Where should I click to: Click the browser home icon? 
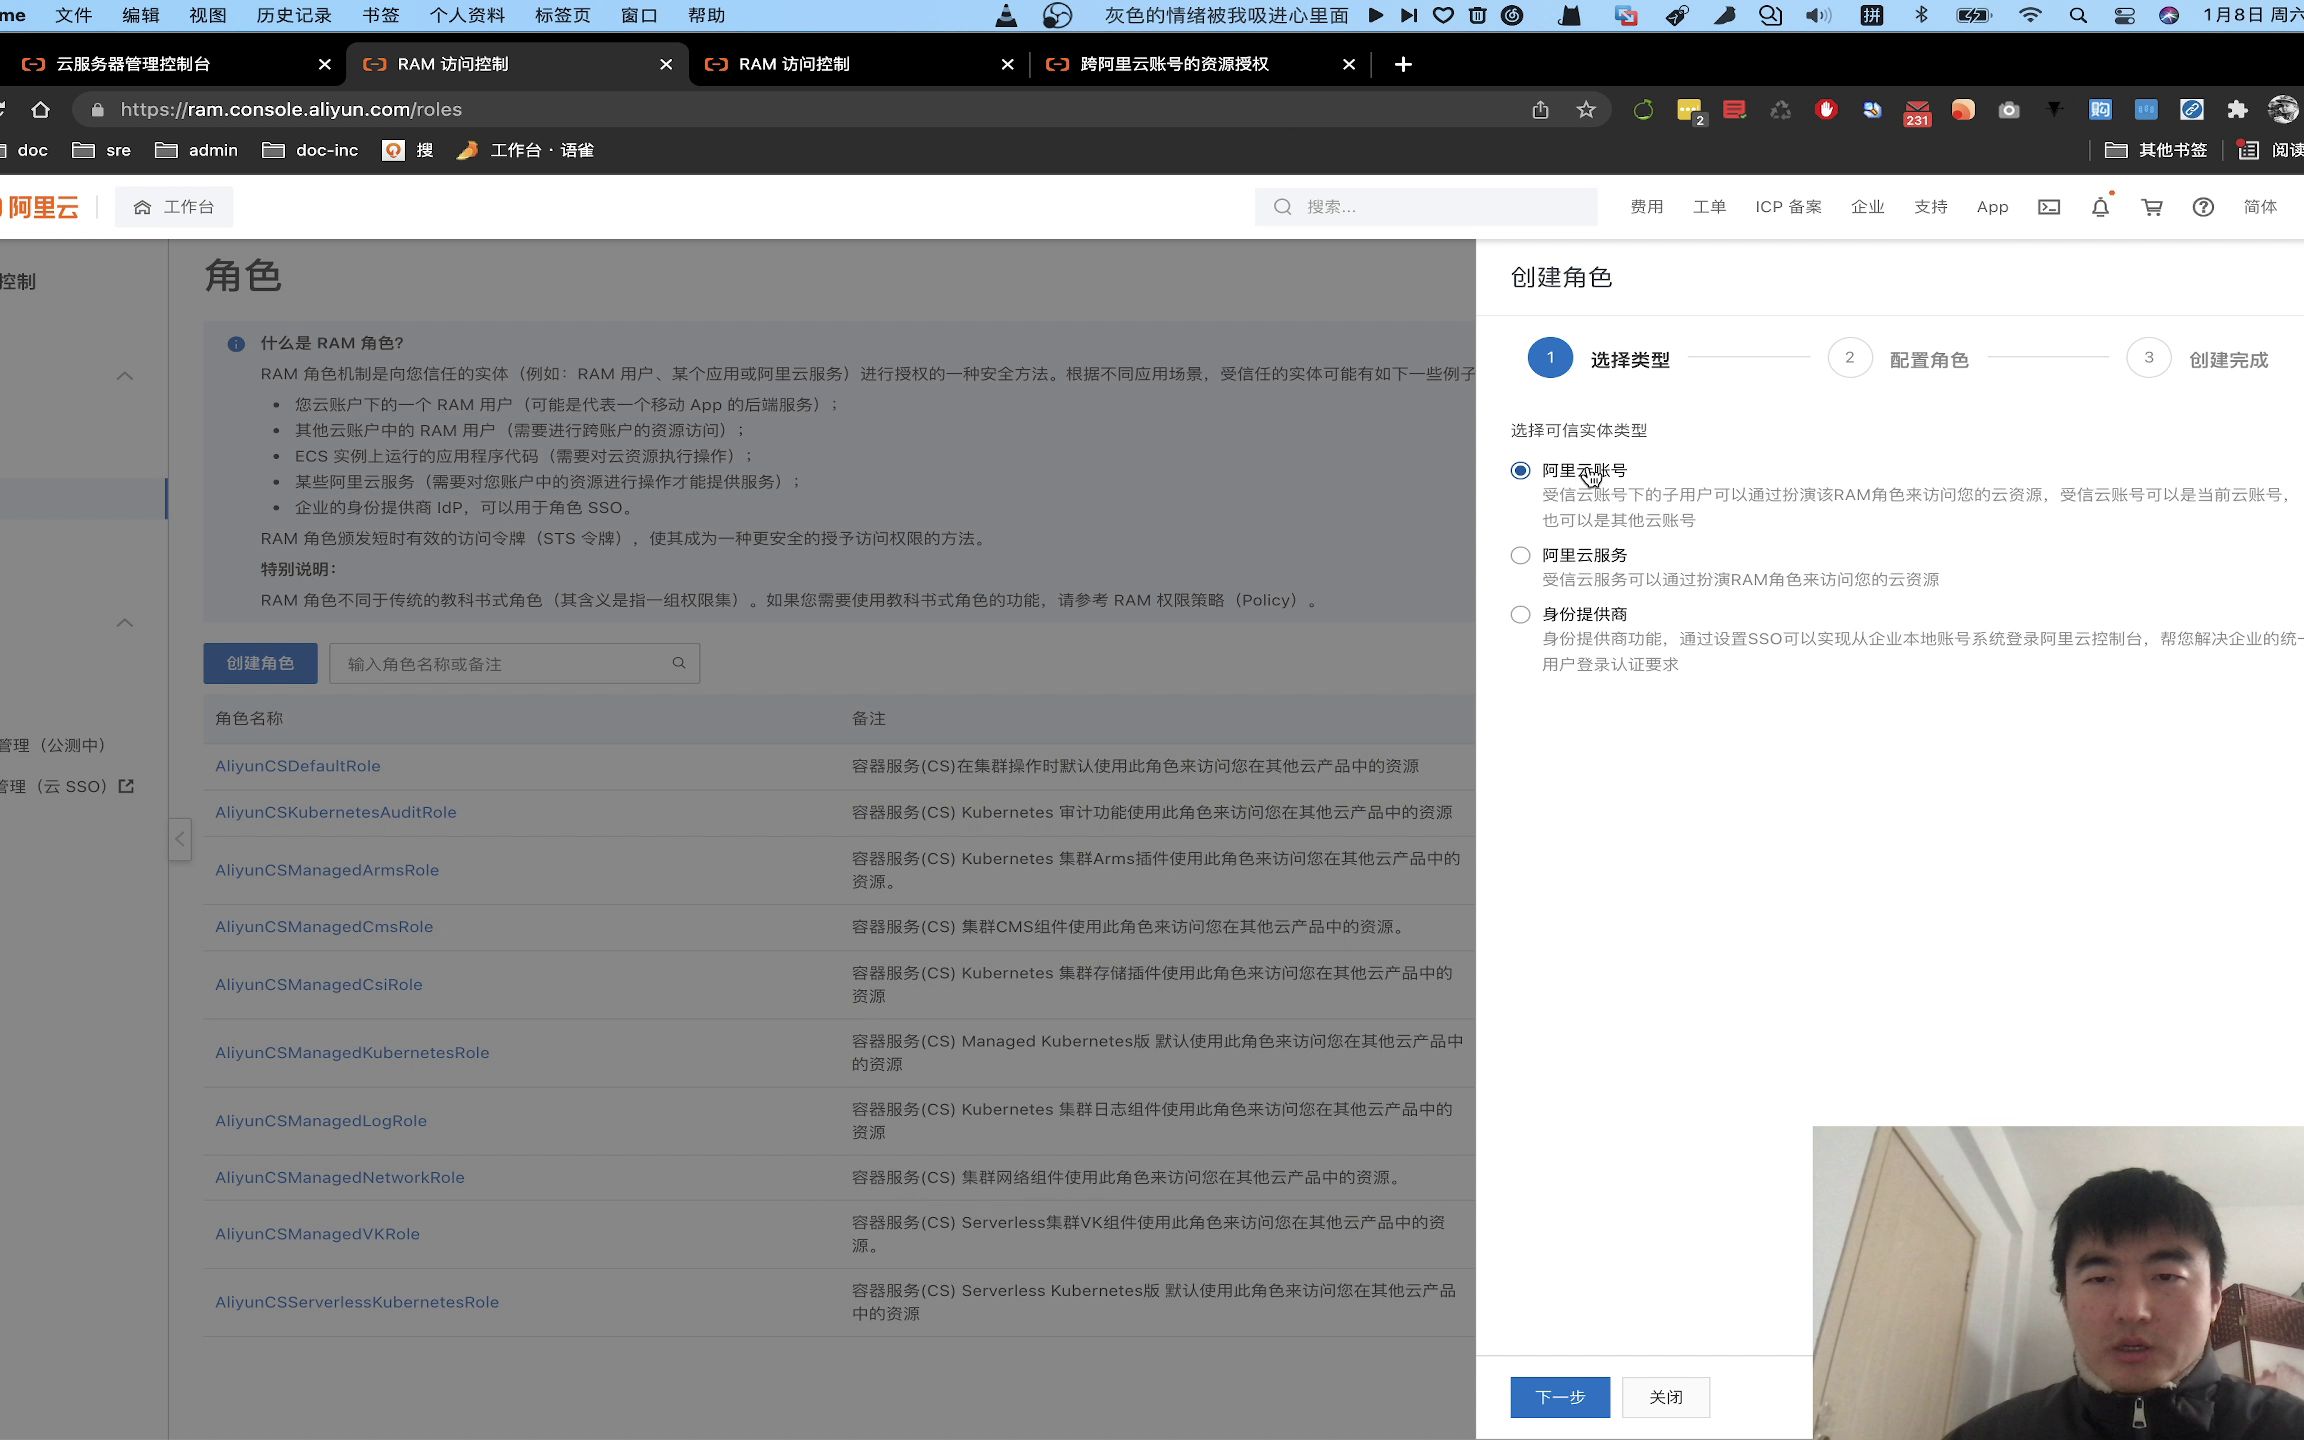coord(40,110)
